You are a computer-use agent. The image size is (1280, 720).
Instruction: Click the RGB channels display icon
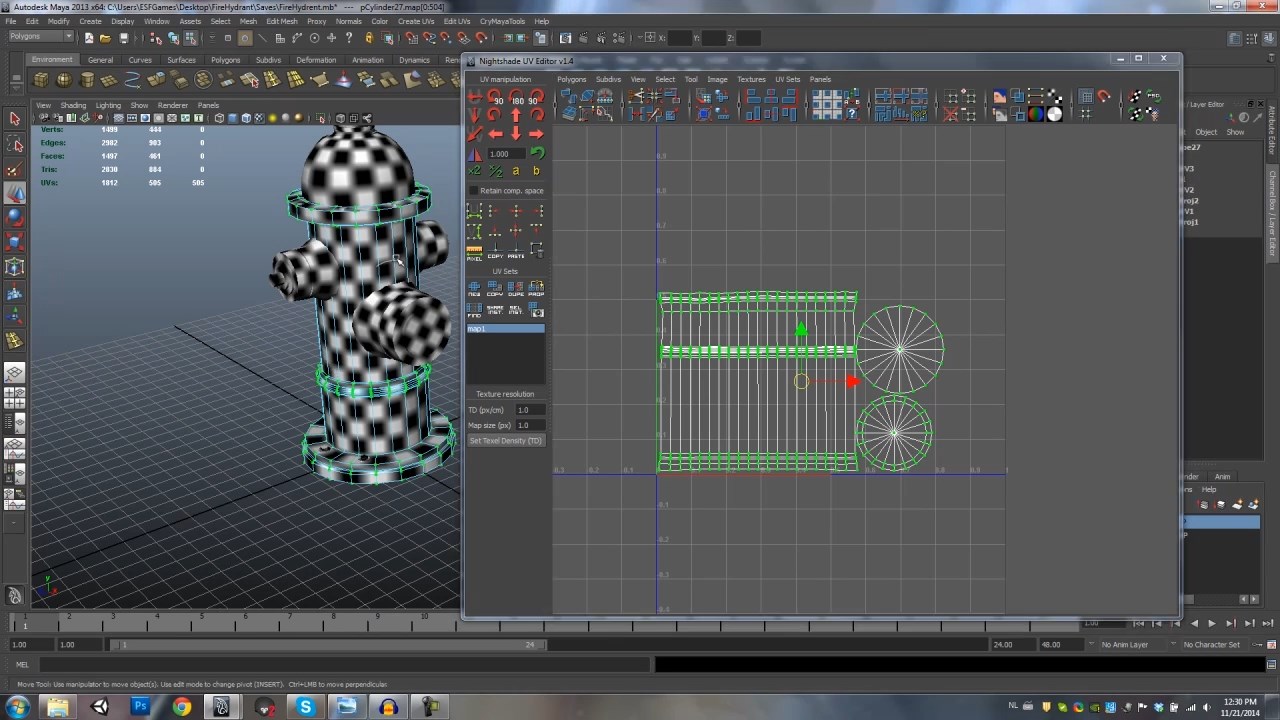[x=1036, y=114]
